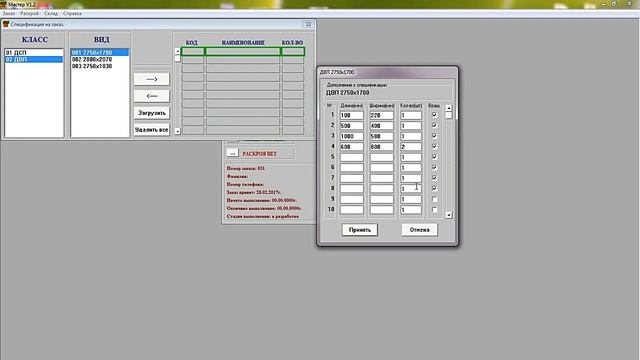Click row 3 length field with 1000

click(x=351, y=136)
